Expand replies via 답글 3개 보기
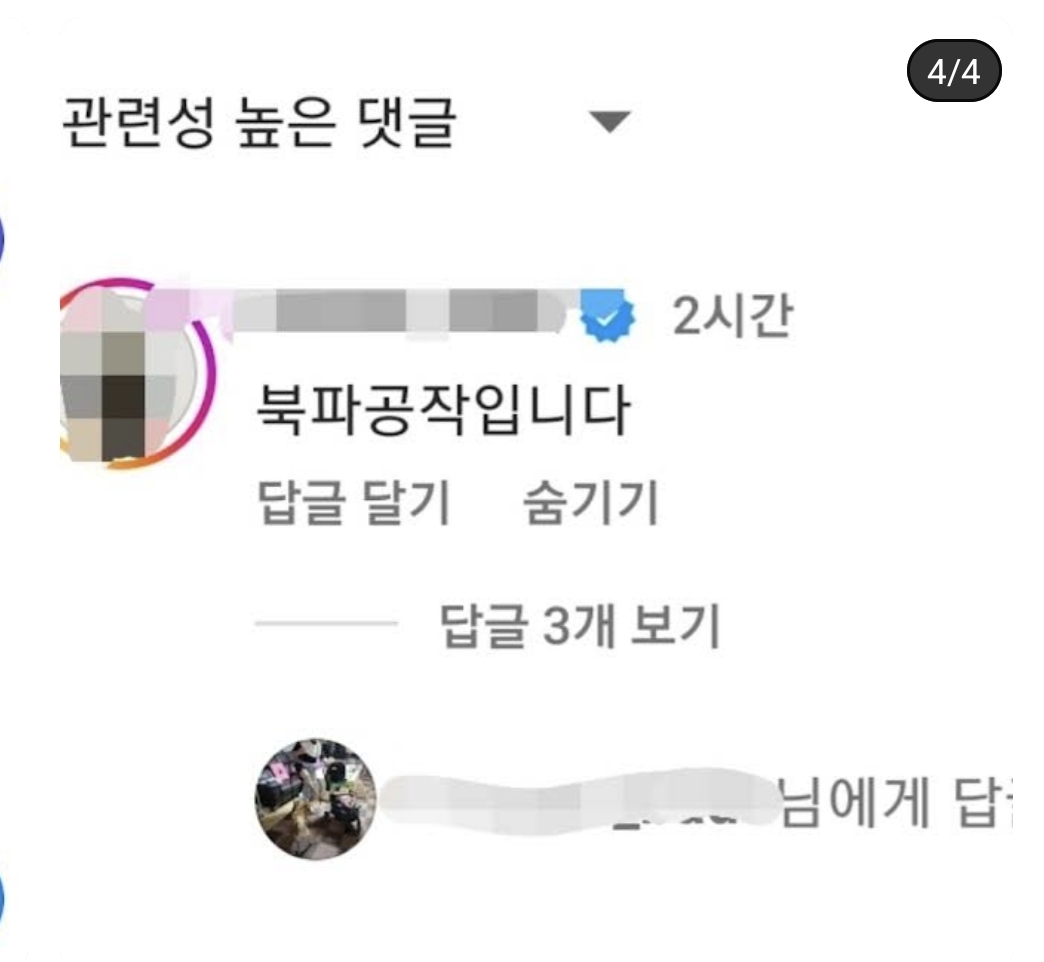 (x=580, y=625)
